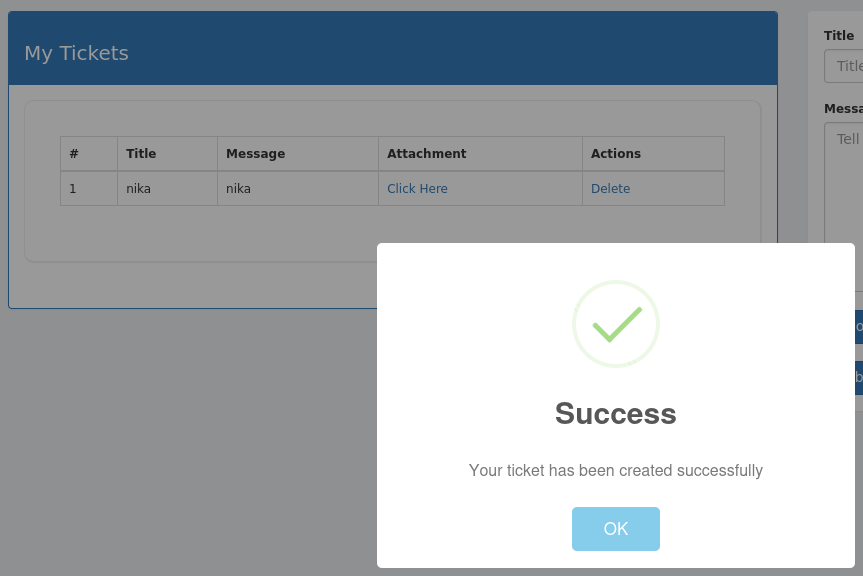Click the # column header

click(x=72, y=153)
